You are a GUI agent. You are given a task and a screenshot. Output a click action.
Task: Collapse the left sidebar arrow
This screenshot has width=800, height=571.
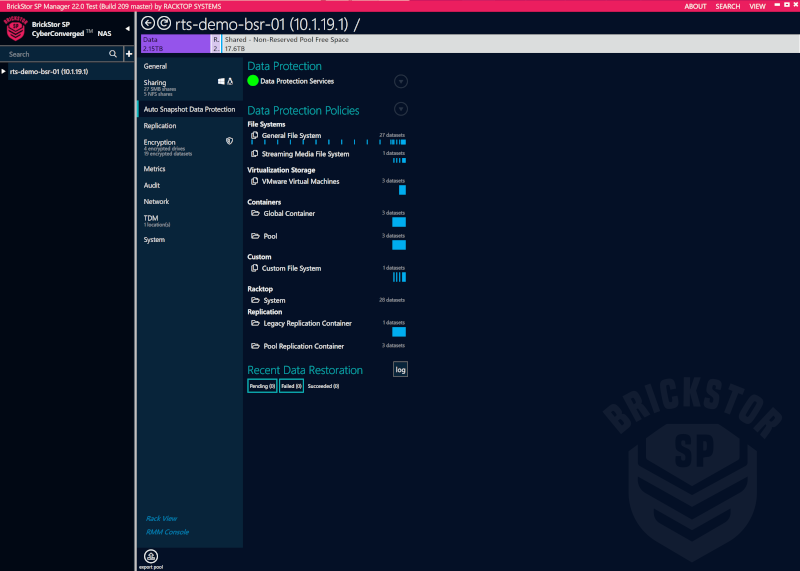[128, 29]
